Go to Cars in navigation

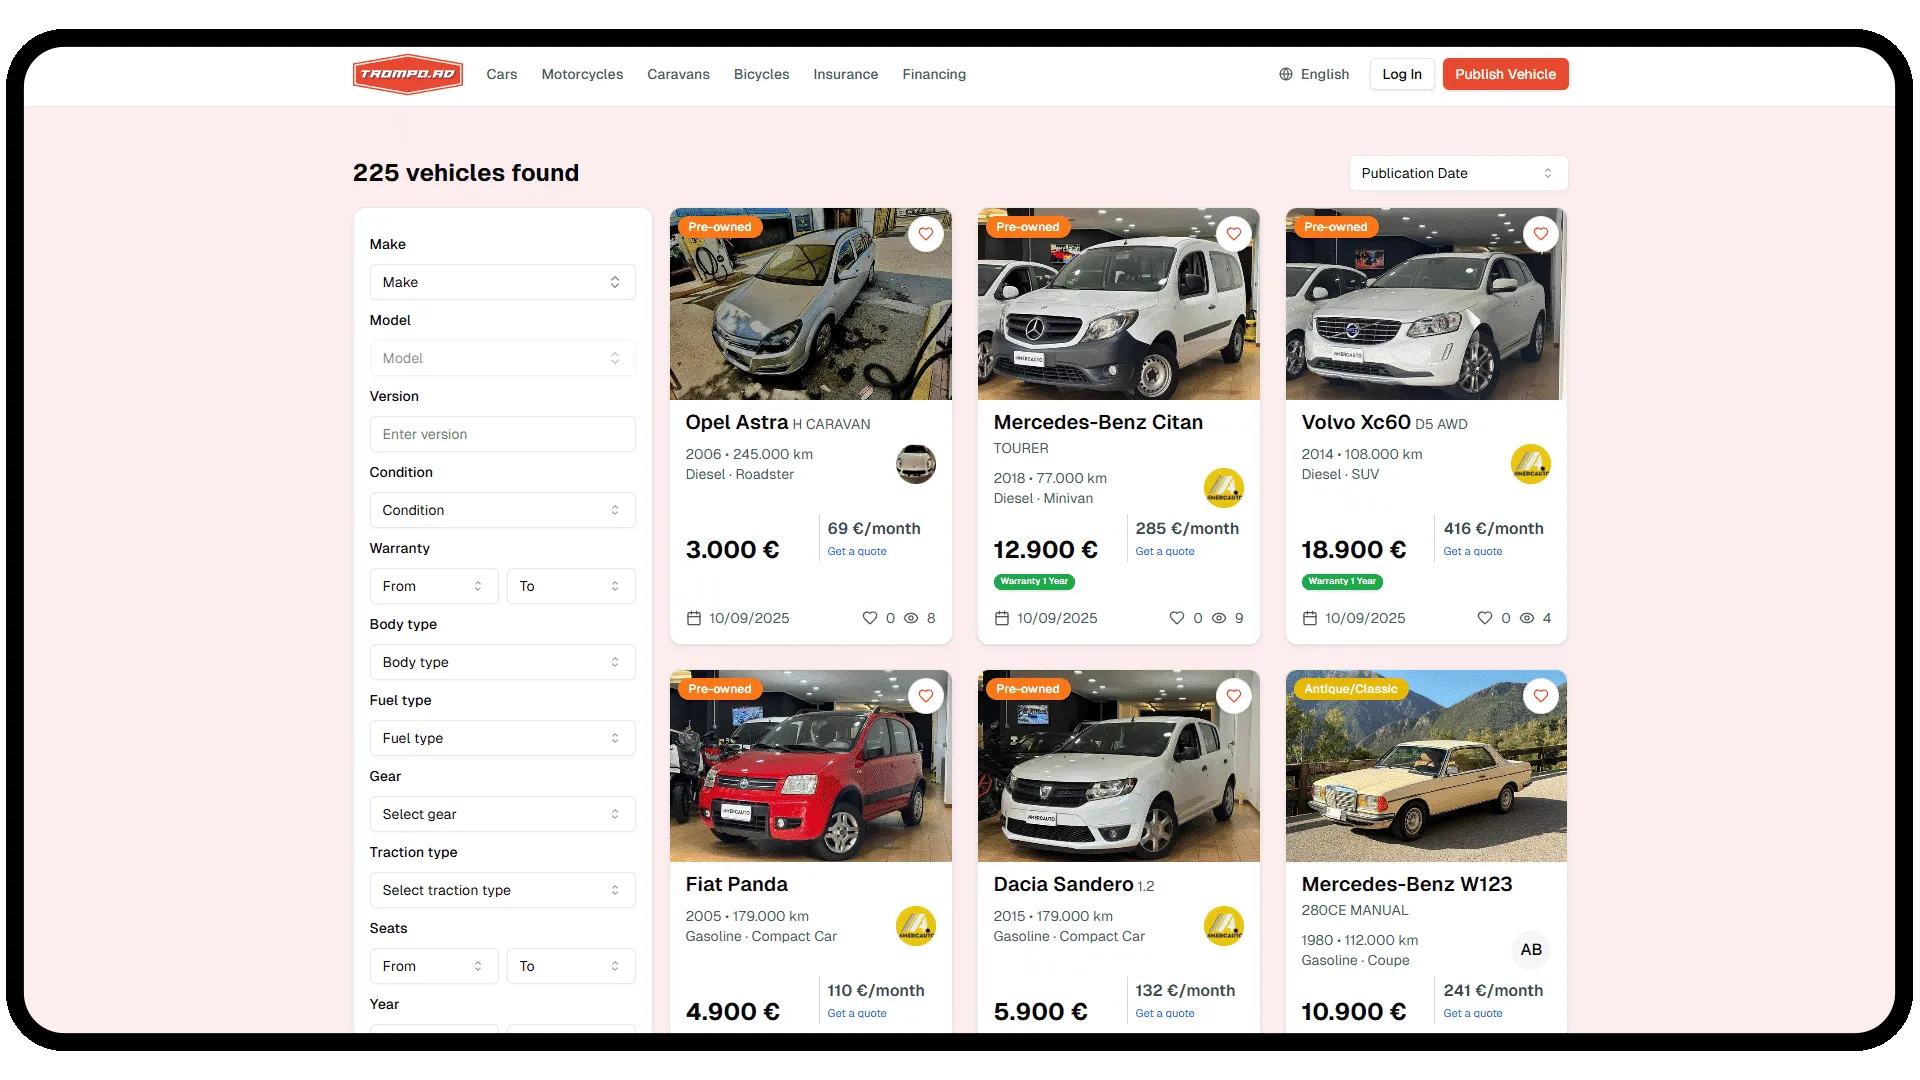click(x=502, y=74)
